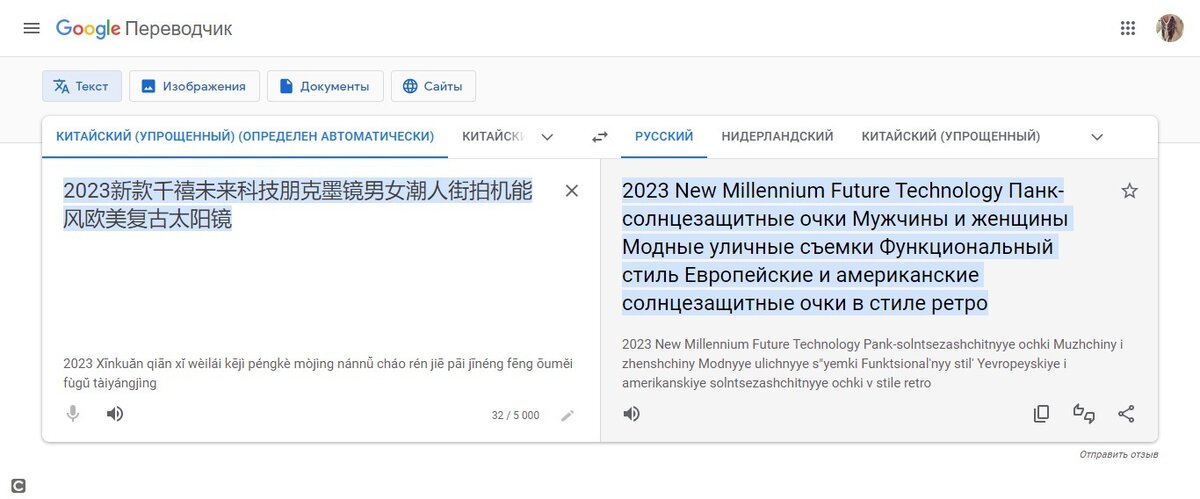Swap source and target languages
The image size is (1200, 499).
point(600,137)
